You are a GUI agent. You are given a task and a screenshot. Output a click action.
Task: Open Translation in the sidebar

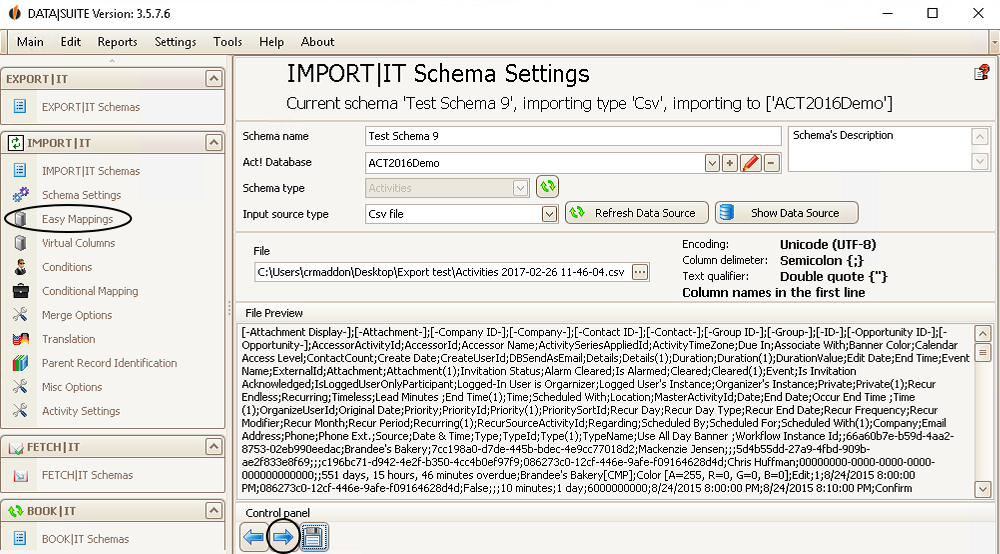[68, 339]
